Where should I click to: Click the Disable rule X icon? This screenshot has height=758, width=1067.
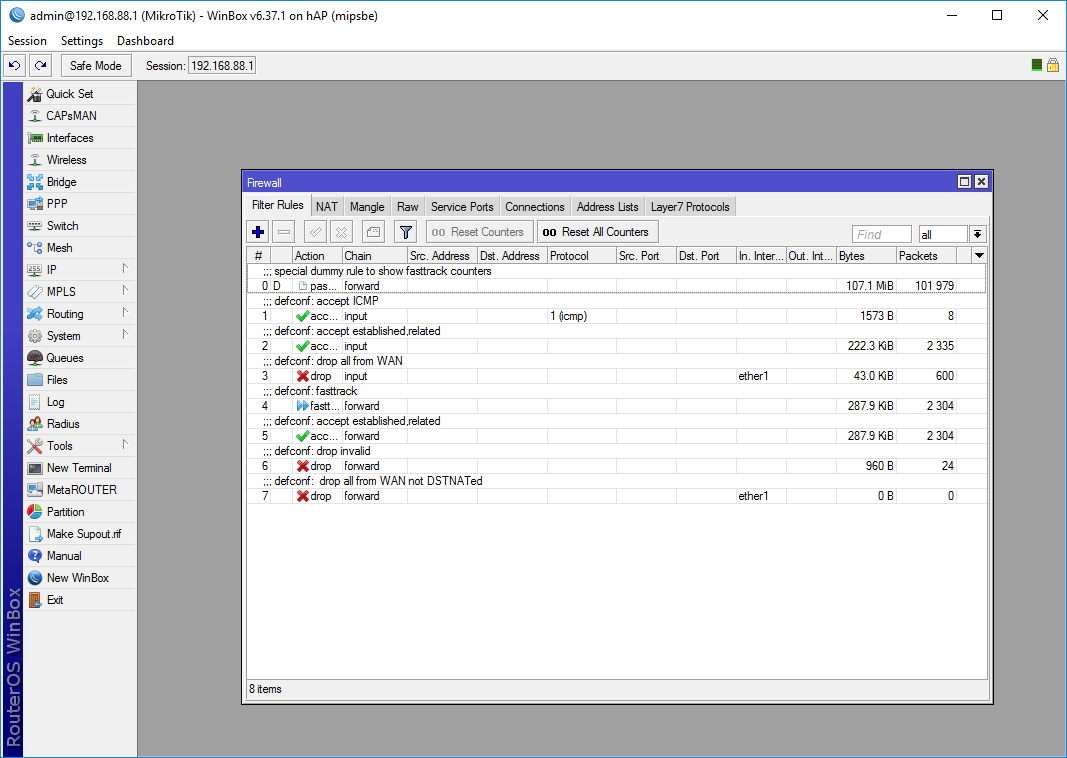pos(342,232)
